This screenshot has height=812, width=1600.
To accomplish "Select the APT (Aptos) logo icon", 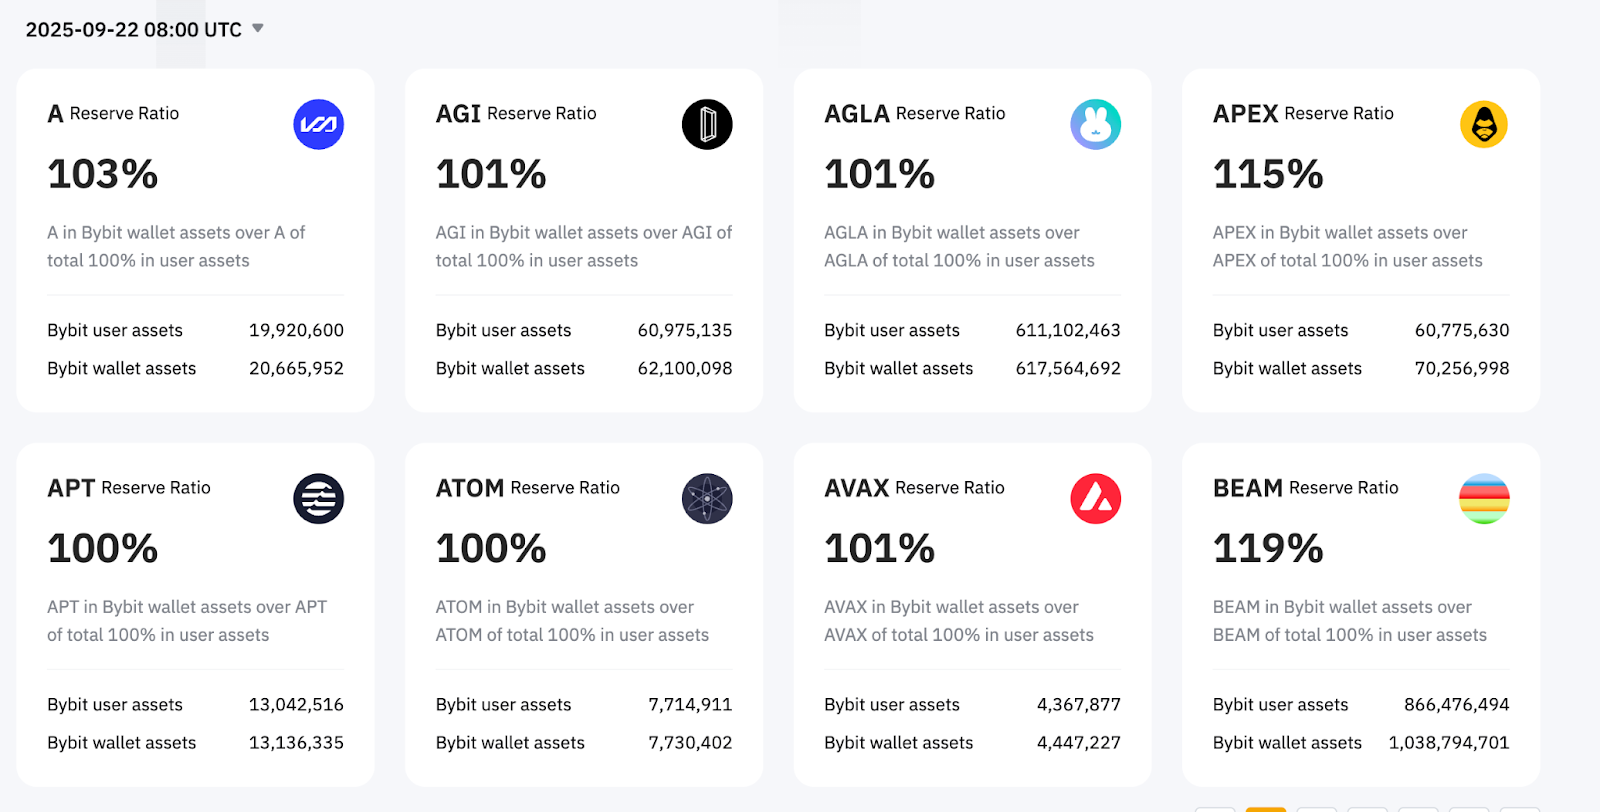I will coord(318,498).
